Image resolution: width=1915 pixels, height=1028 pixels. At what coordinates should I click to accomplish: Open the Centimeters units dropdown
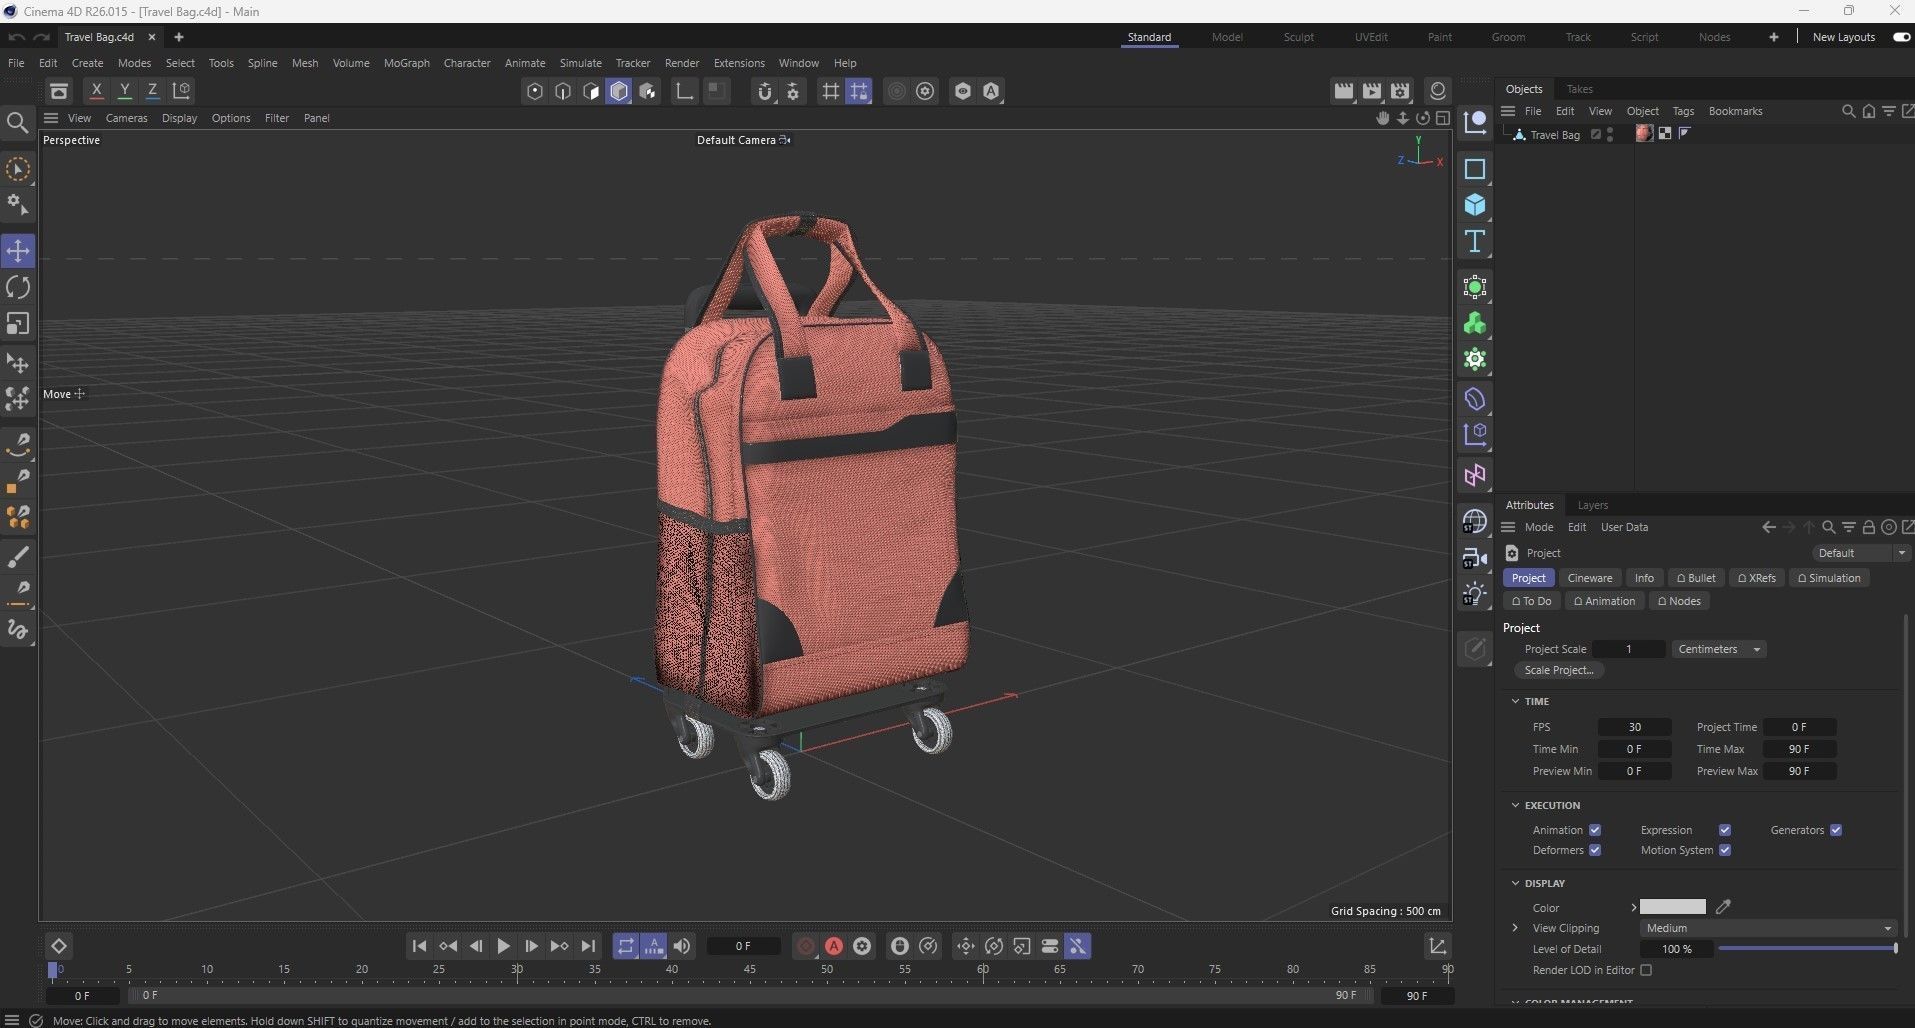coord(1719,649)
